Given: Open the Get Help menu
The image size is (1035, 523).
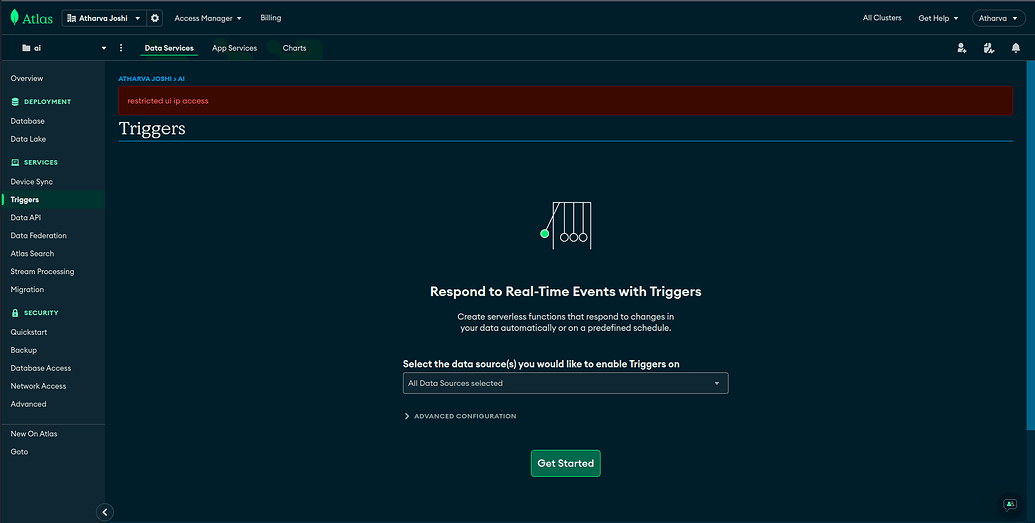Looking at the screenshot, I should (937, 18).
